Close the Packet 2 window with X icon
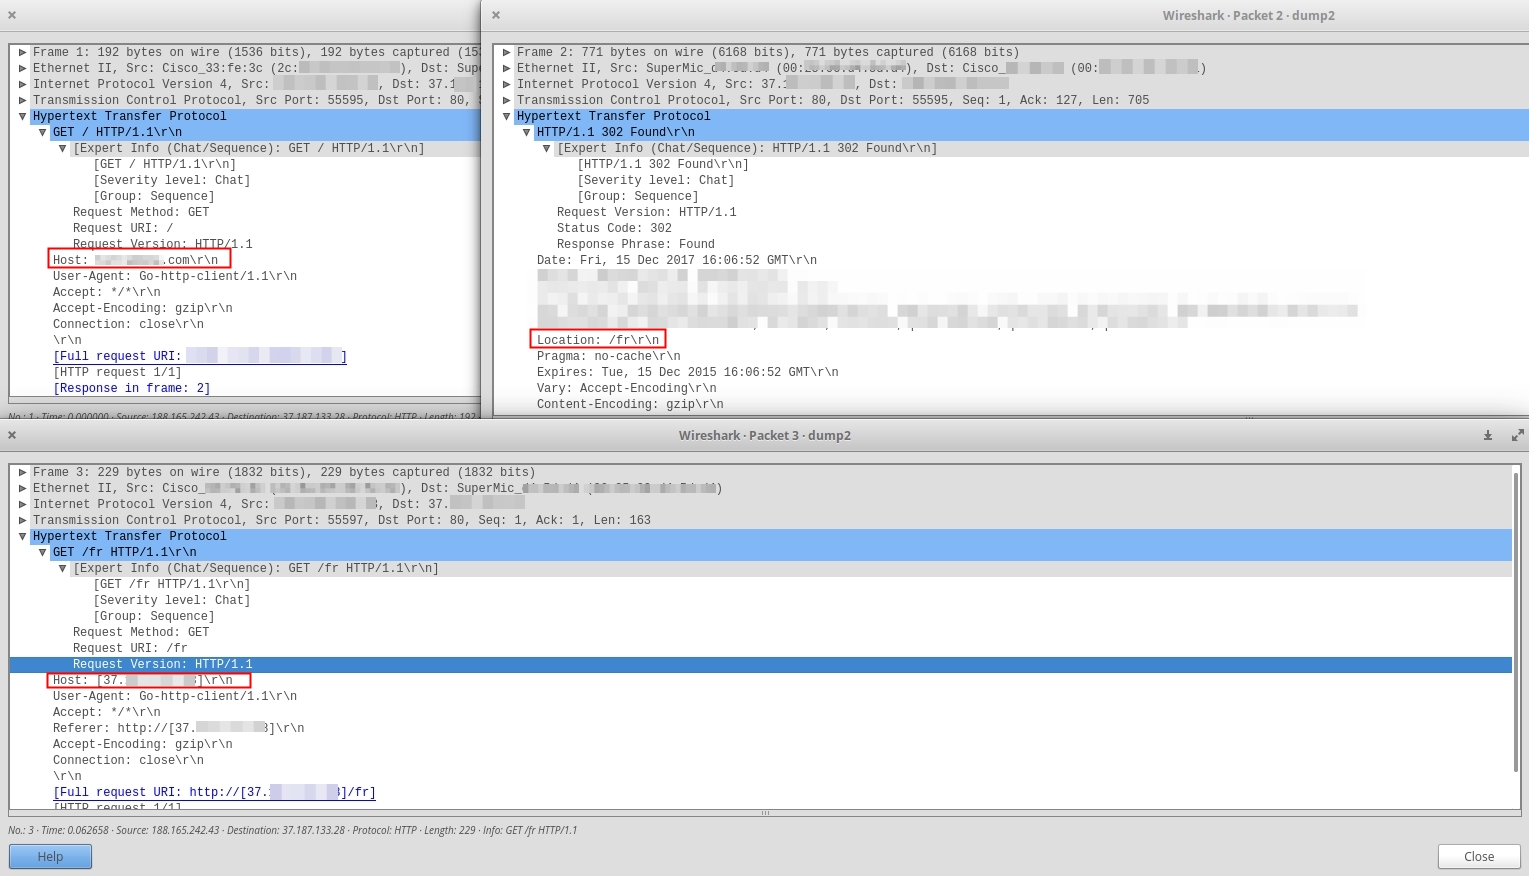Image resolution: width=1529 pixels, height=876 pixels. tap(496, 15)
